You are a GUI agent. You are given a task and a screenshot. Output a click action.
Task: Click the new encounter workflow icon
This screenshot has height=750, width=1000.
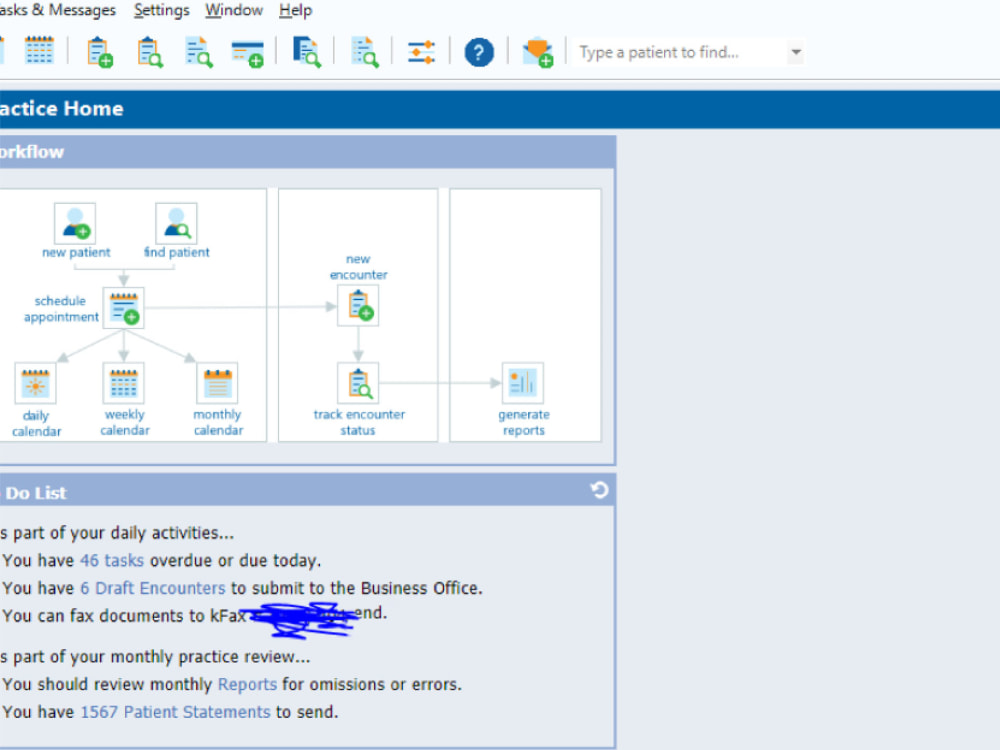tap(358, 305)
